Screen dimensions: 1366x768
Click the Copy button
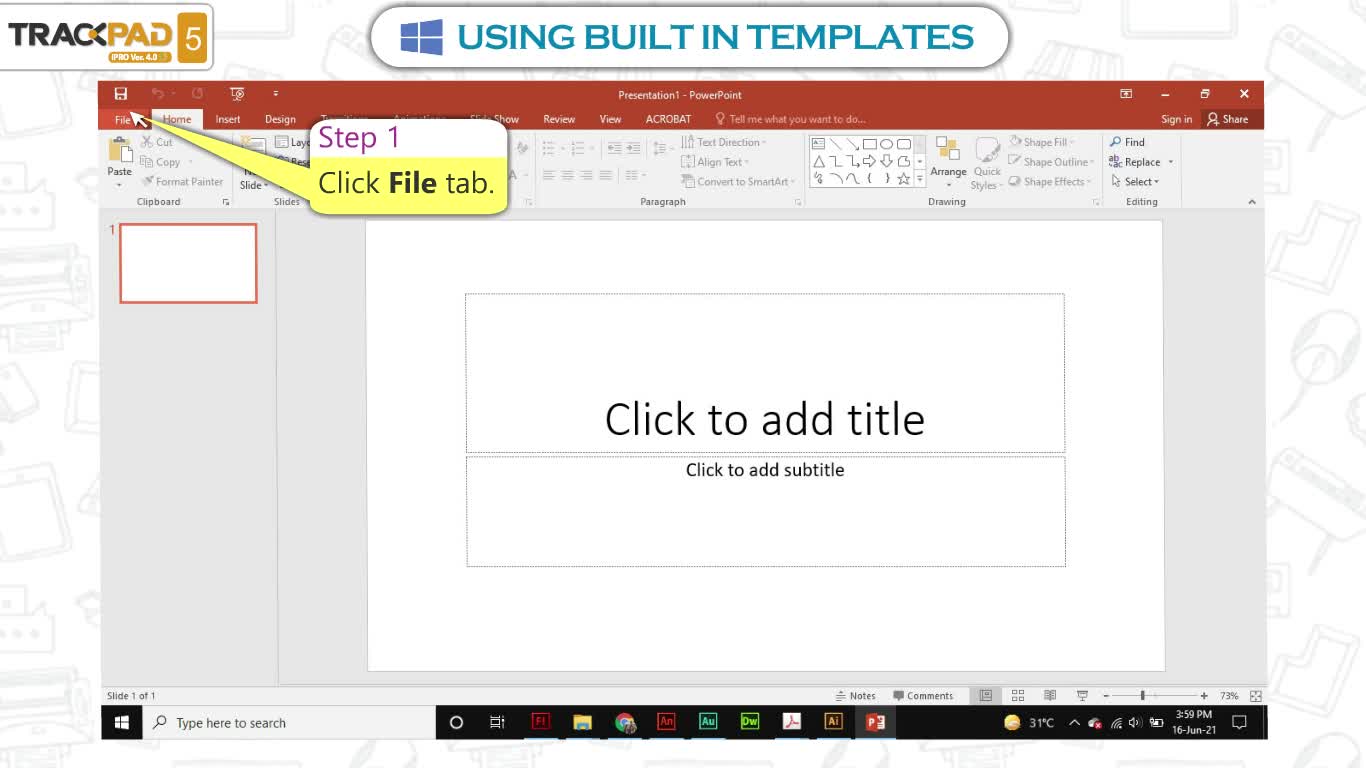160,162
